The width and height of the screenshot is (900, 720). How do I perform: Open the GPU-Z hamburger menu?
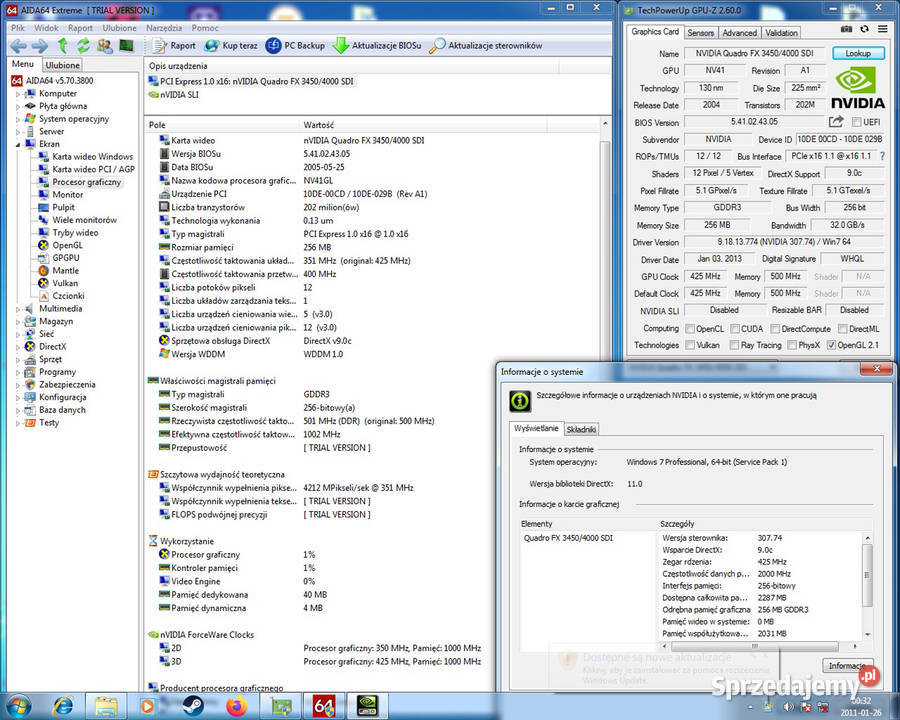point(882,29)
